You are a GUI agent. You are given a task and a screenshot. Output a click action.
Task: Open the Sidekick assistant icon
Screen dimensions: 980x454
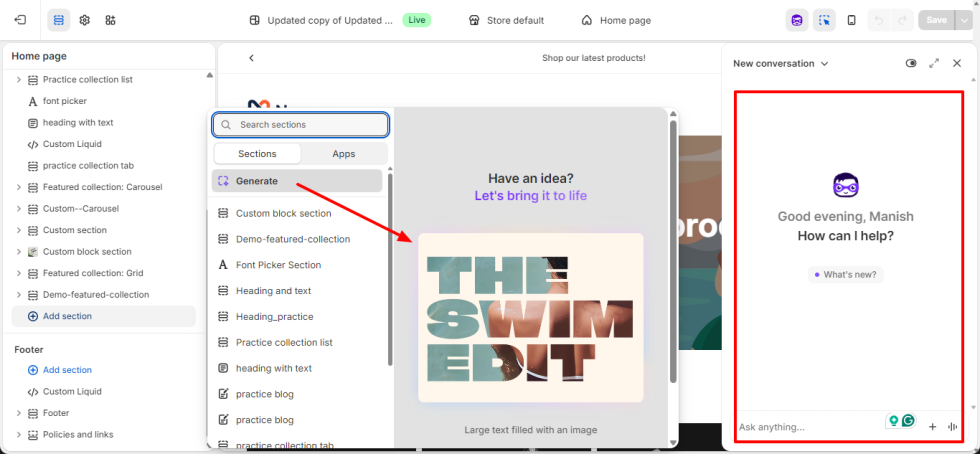pyautogui.click(x=797, y=20)
